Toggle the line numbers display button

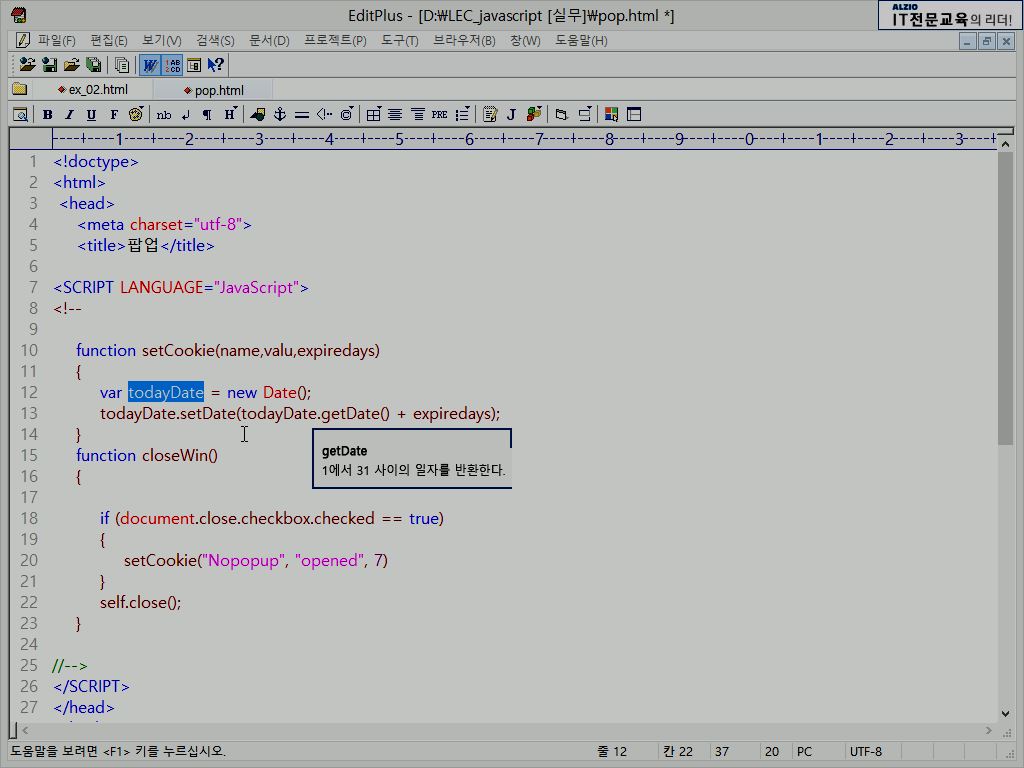point(172,65)
